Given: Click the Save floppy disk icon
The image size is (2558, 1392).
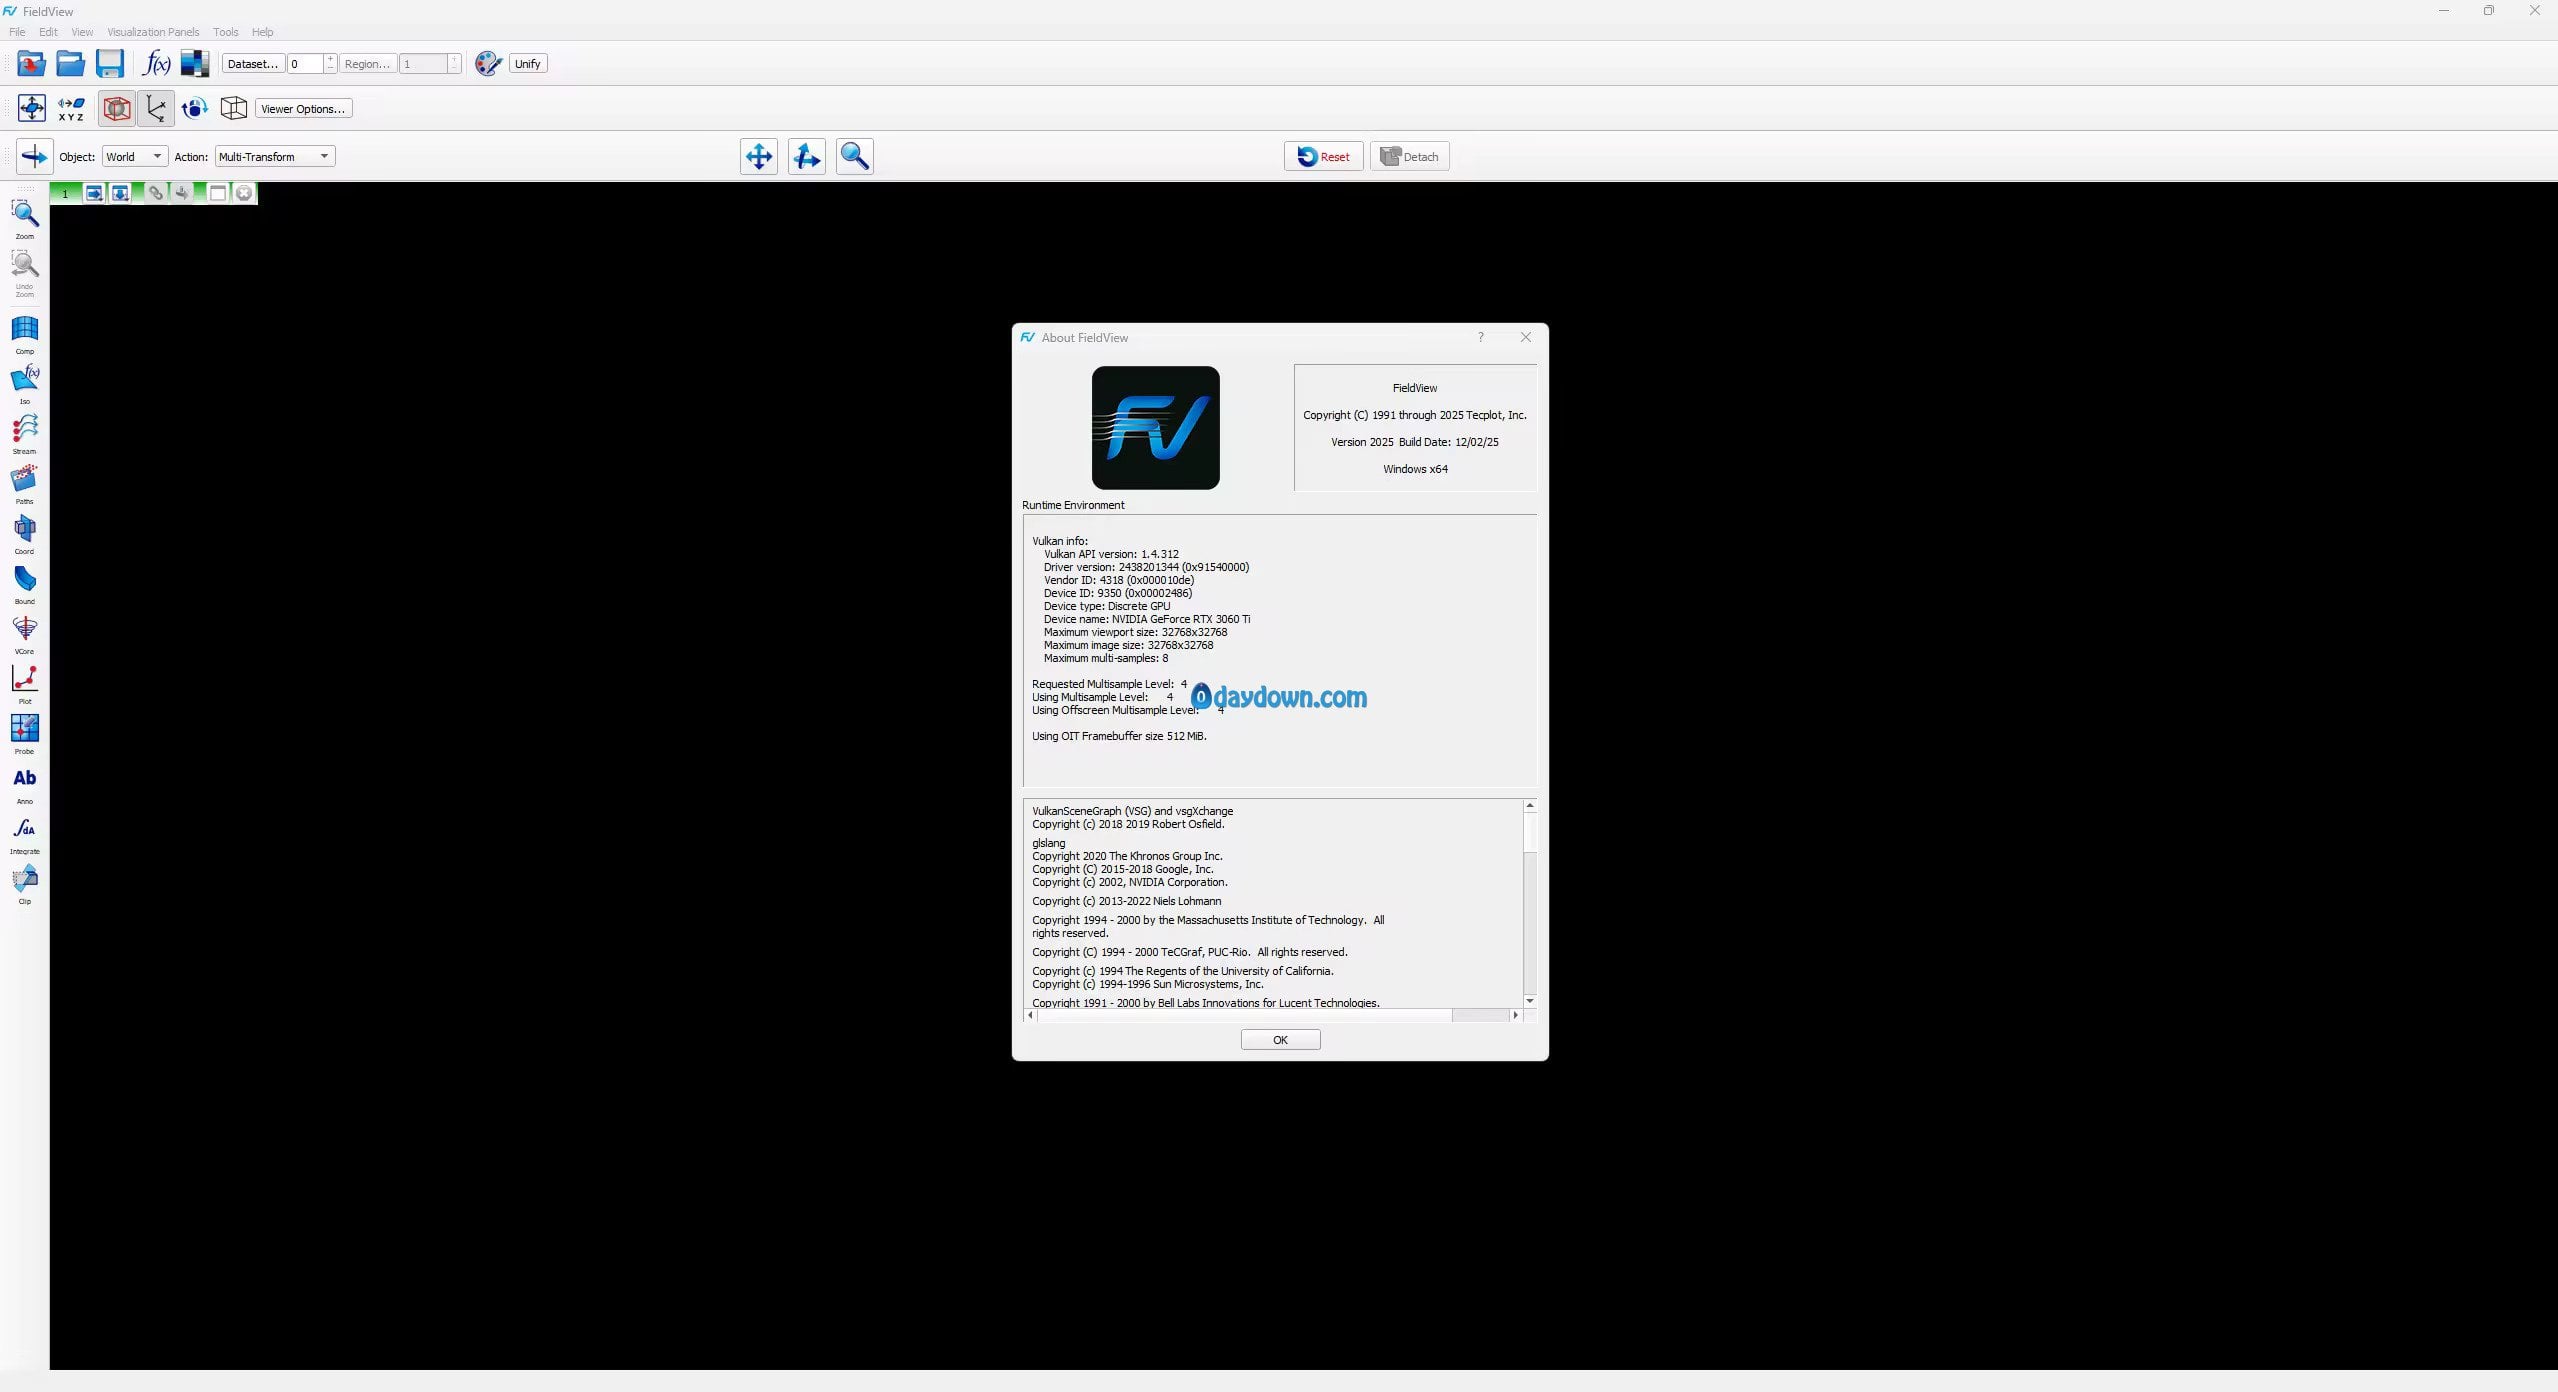Looking at the screenshot, I should [110, 64].
